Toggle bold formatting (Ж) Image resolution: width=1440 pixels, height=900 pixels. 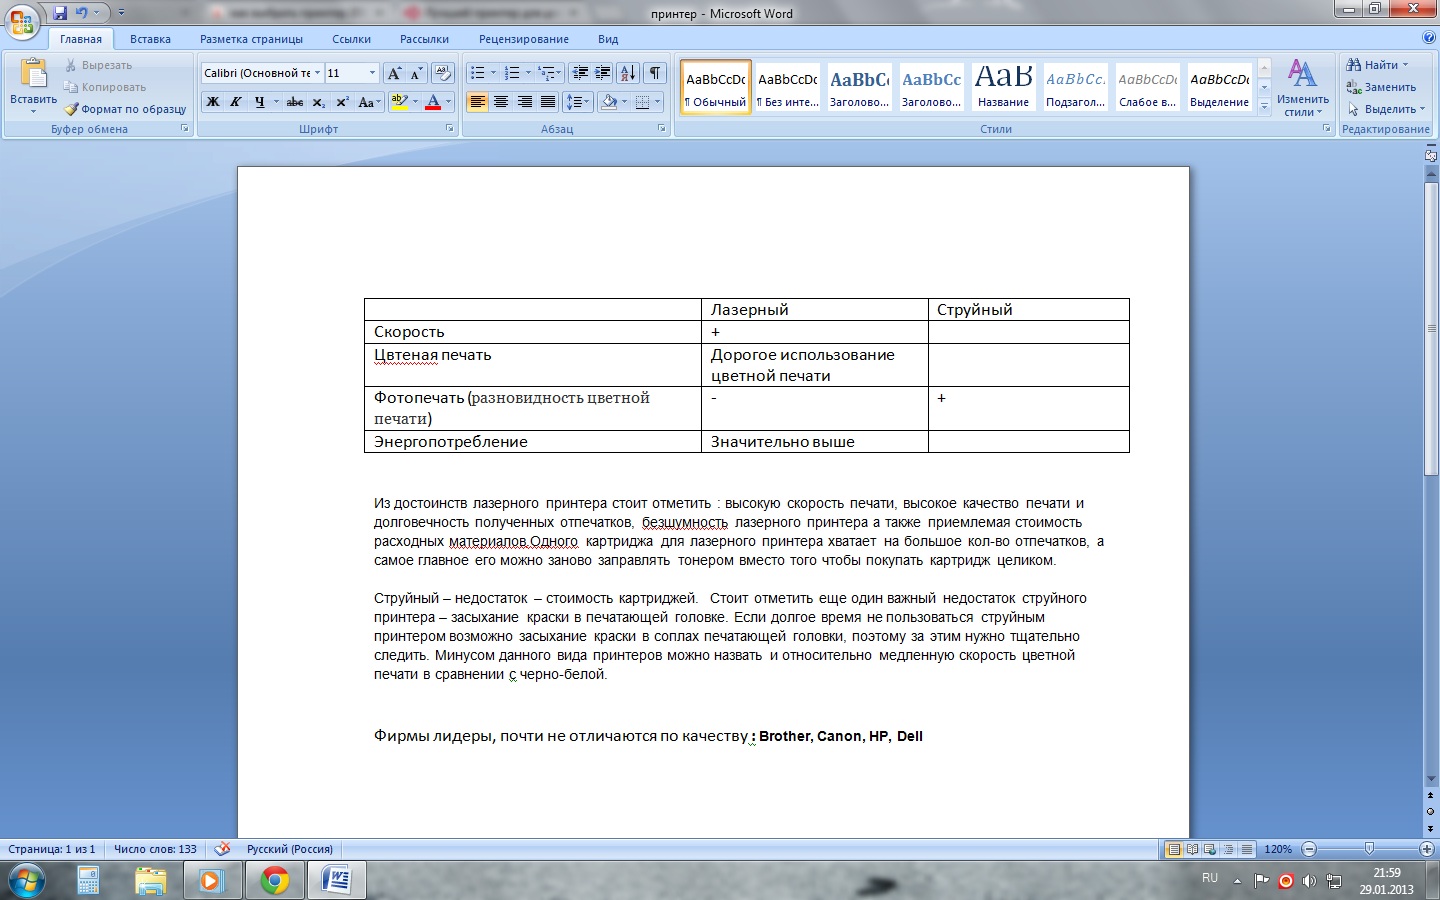pyautogui.click(x=212, y=102)
